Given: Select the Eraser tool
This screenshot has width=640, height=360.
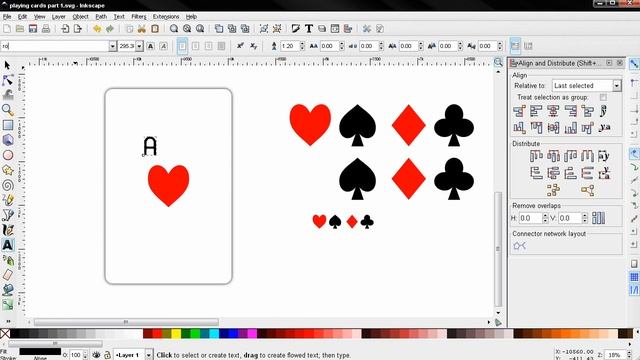Looking at the screenshot, I should pyautogui.click(x=7, y=275).
